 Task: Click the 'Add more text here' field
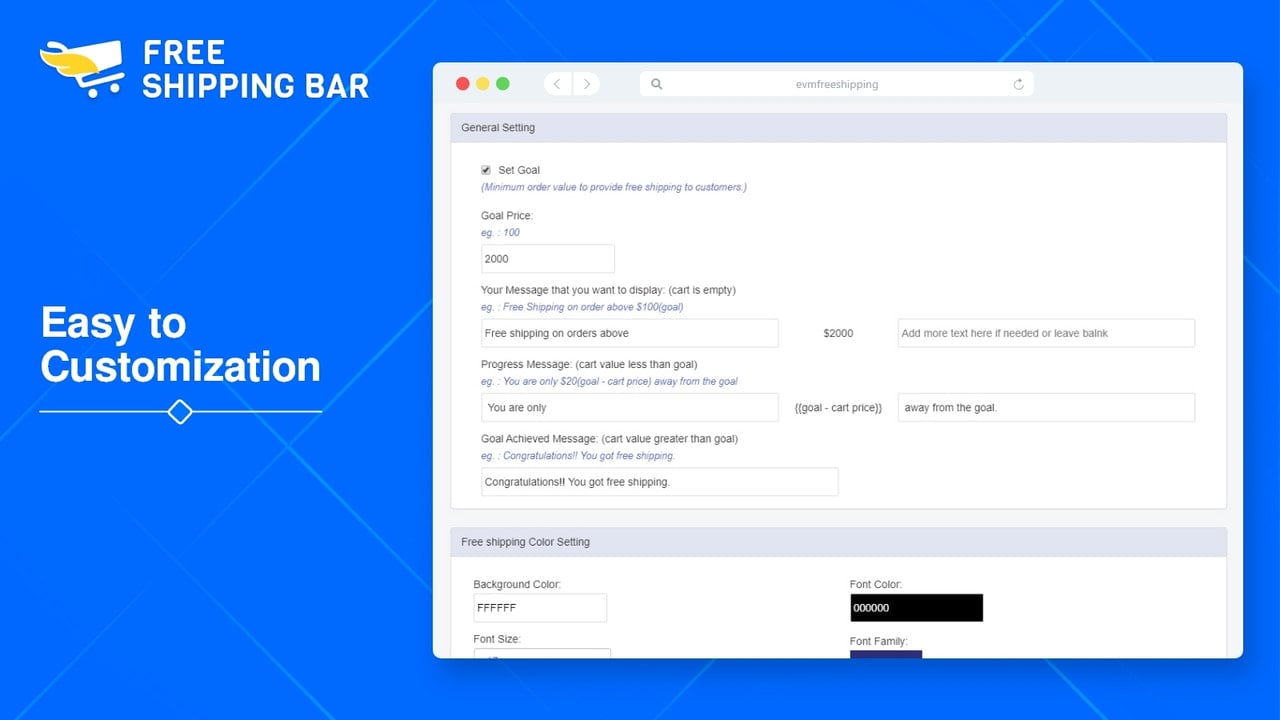[x=1046, y=333]
